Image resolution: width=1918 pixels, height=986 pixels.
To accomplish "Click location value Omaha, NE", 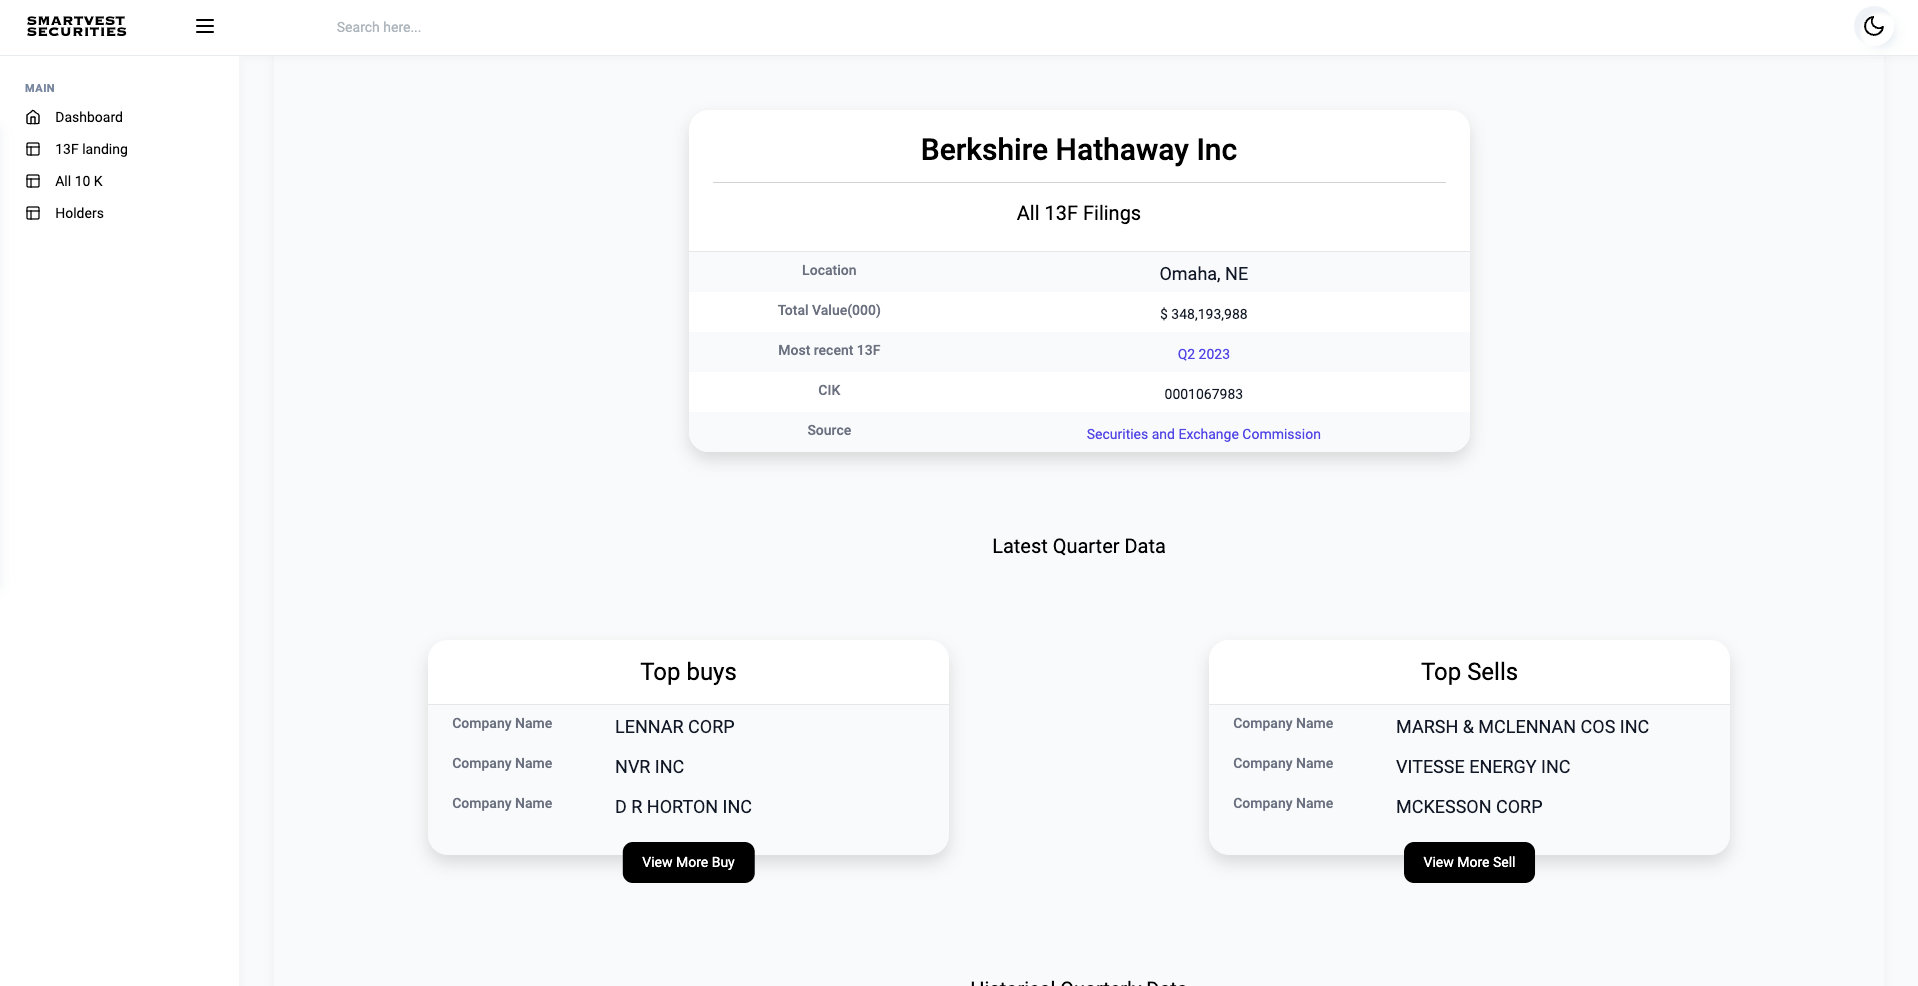I will click(1203, 274).
